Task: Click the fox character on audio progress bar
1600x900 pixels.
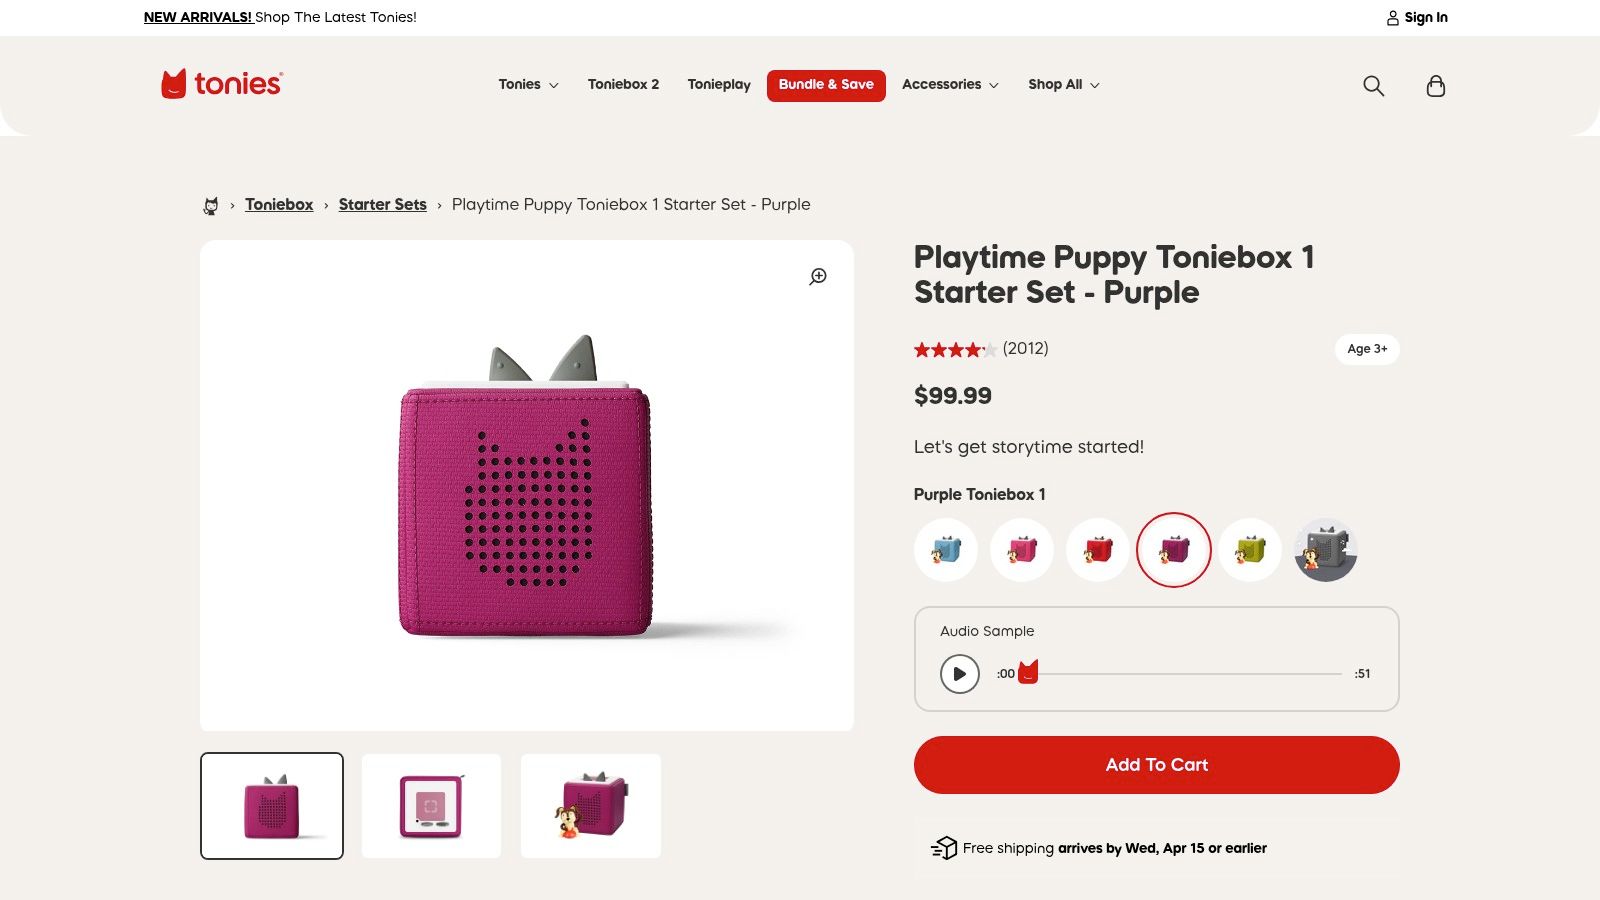Action: pos(1030,672)
